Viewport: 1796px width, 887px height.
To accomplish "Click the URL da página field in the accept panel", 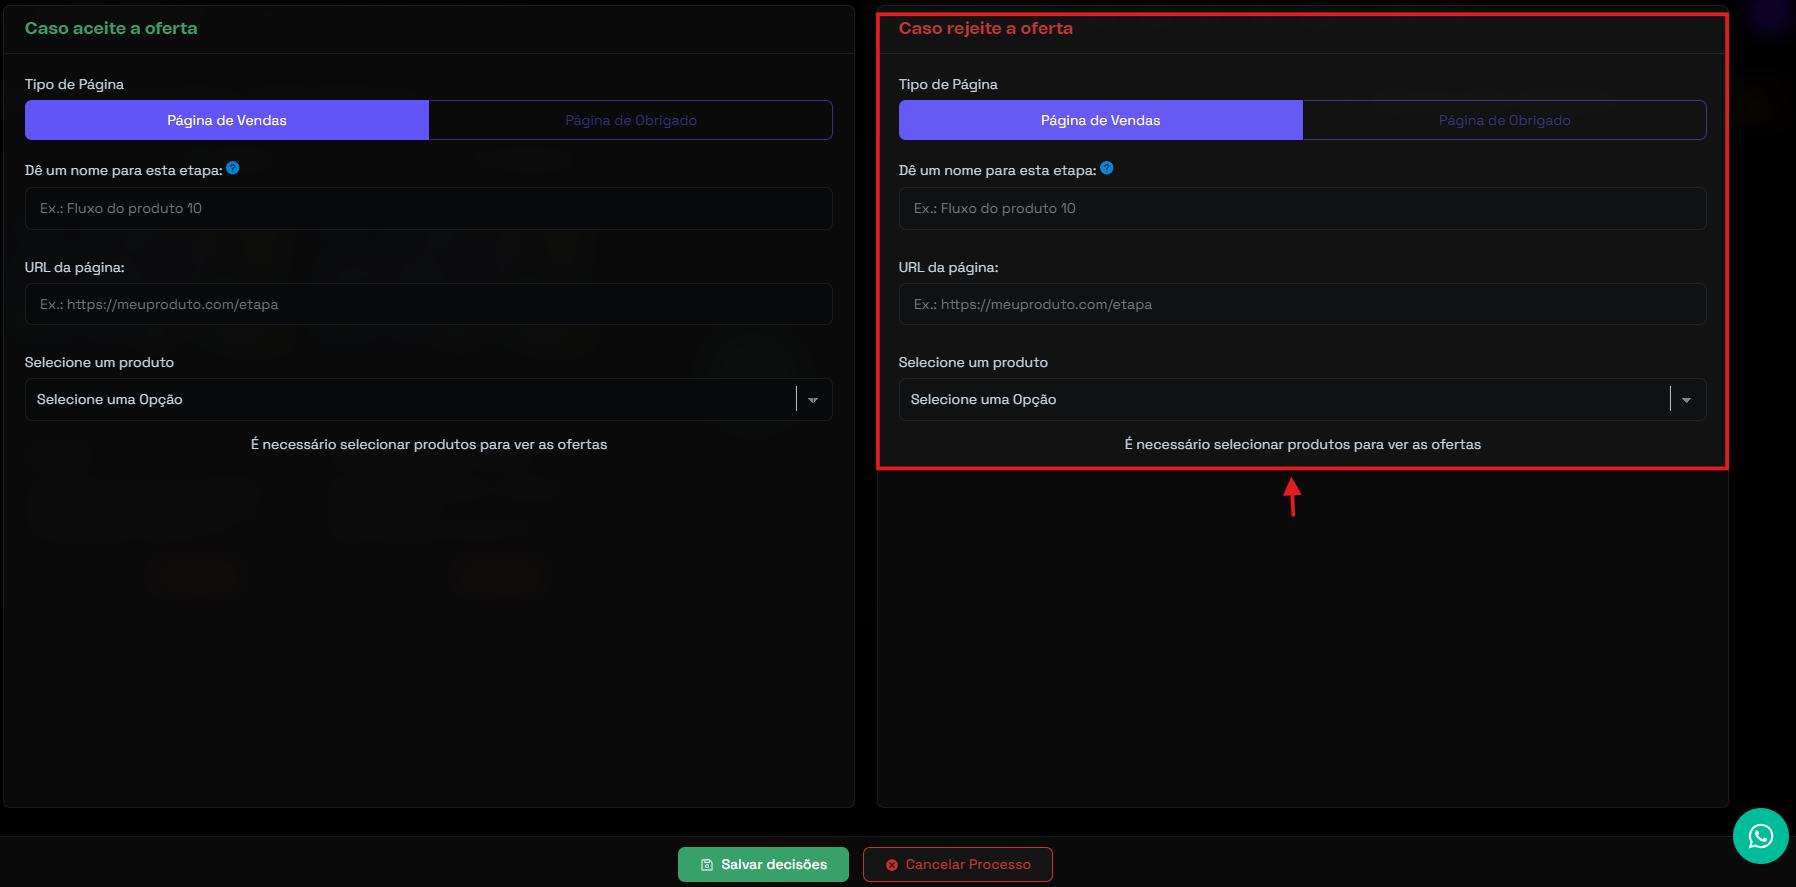I will click(x=428, y=304).
